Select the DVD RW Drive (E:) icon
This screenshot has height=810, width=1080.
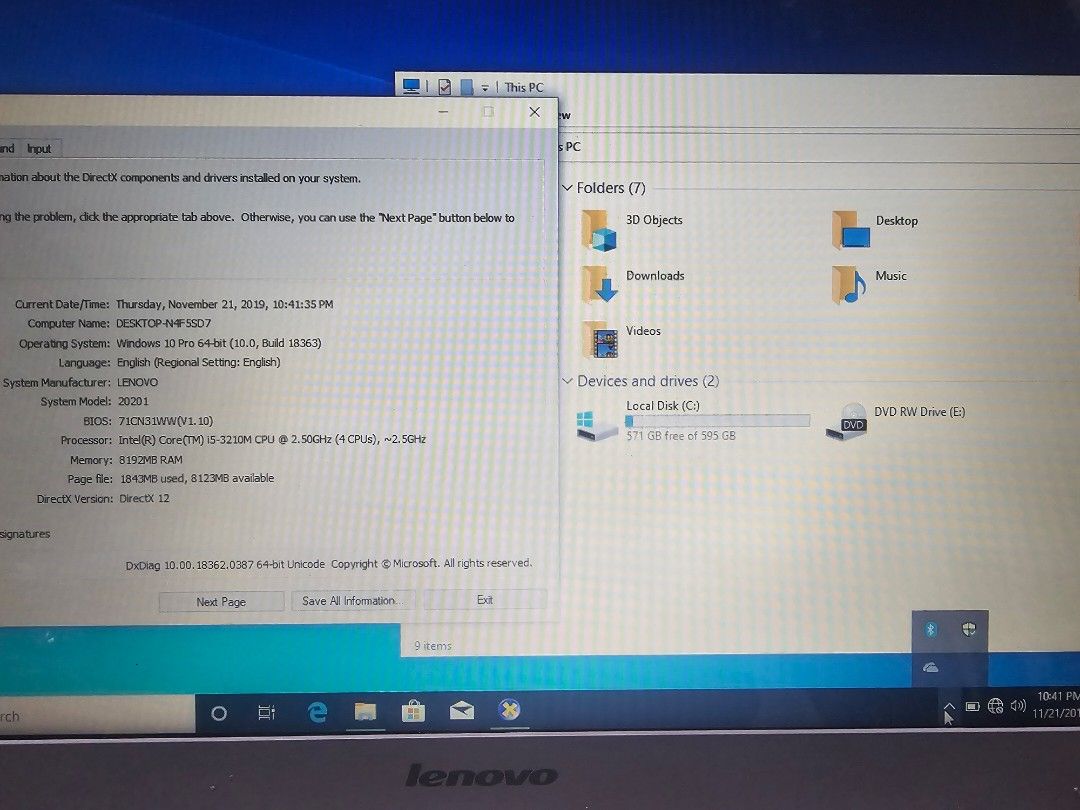tap(847, 421)
